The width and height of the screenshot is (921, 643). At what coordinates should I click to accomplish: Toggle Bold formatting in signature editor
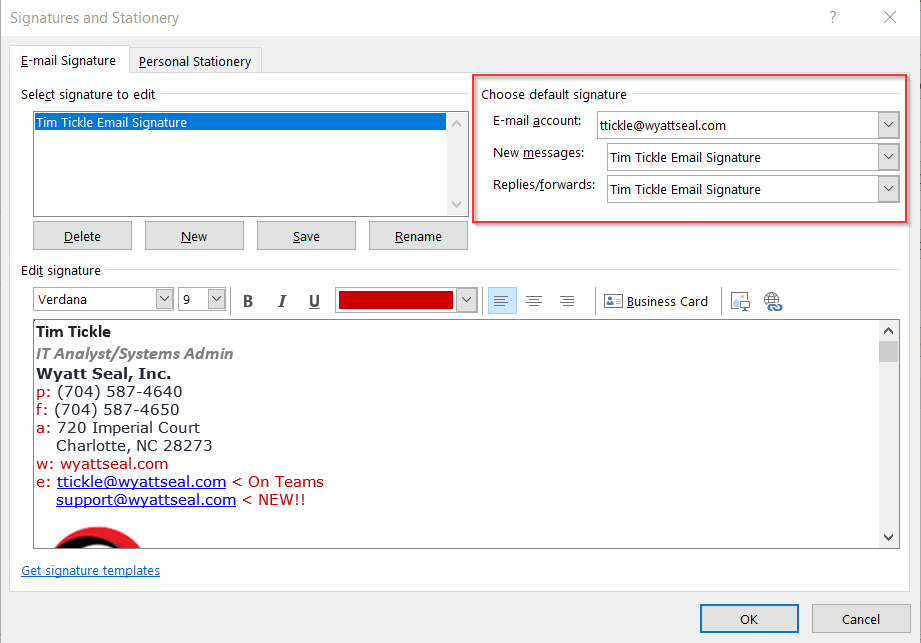(x=248, y=301)
